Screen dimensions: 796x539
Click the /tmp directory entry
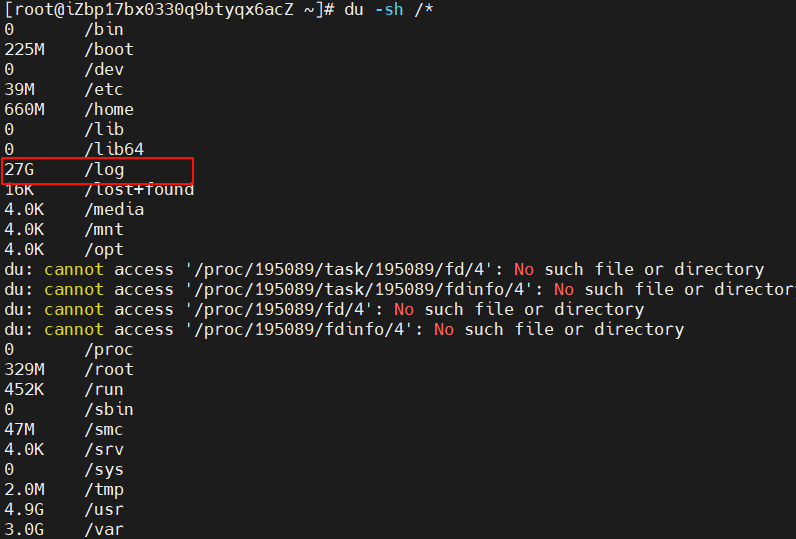click(104, 490)
